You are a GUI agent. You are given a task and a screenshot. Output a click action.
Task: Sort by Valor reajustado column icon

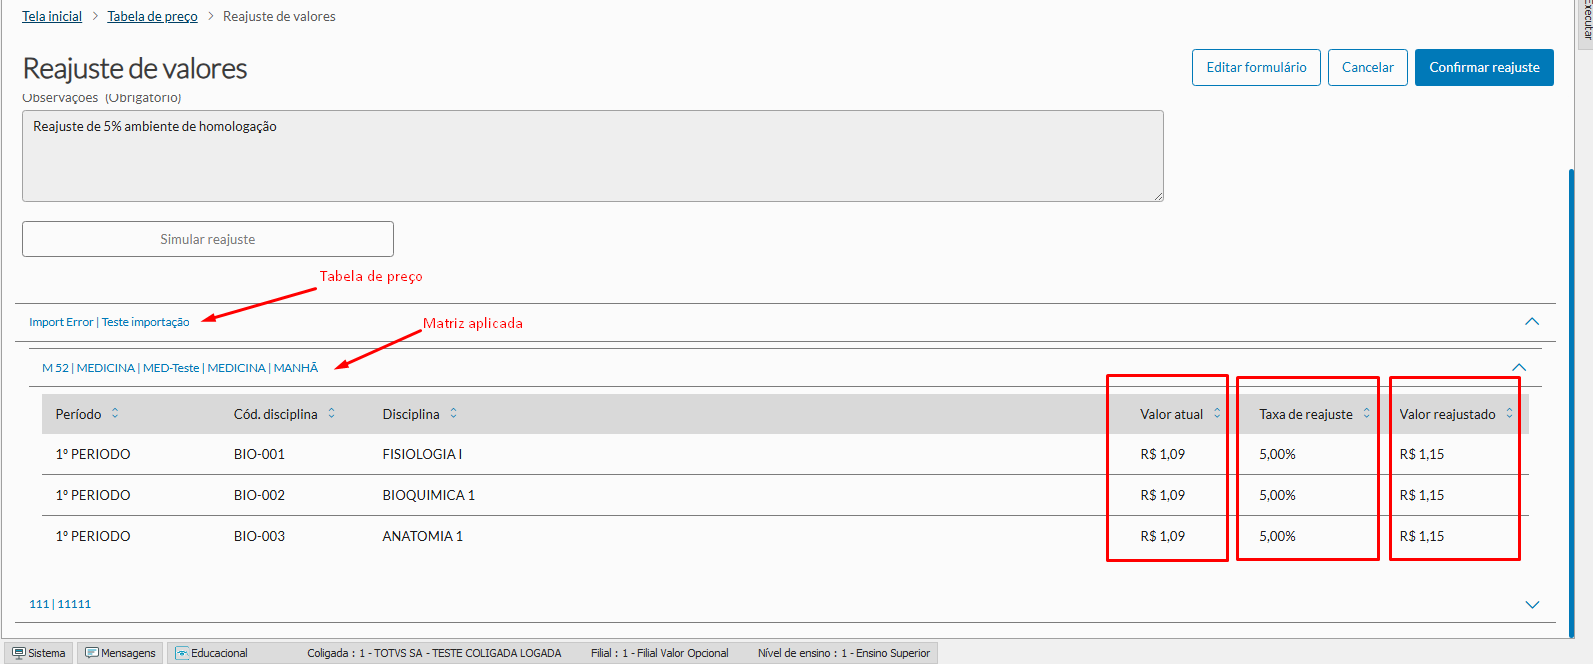pos(1510,413)
